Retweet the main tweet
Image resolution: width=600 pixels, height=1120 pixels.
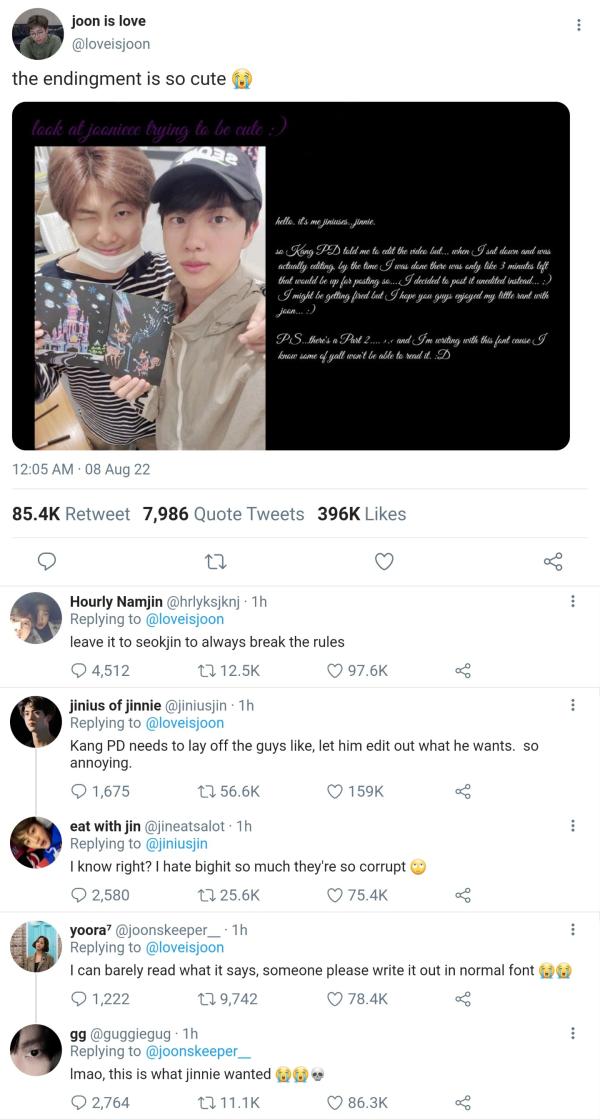216,562
